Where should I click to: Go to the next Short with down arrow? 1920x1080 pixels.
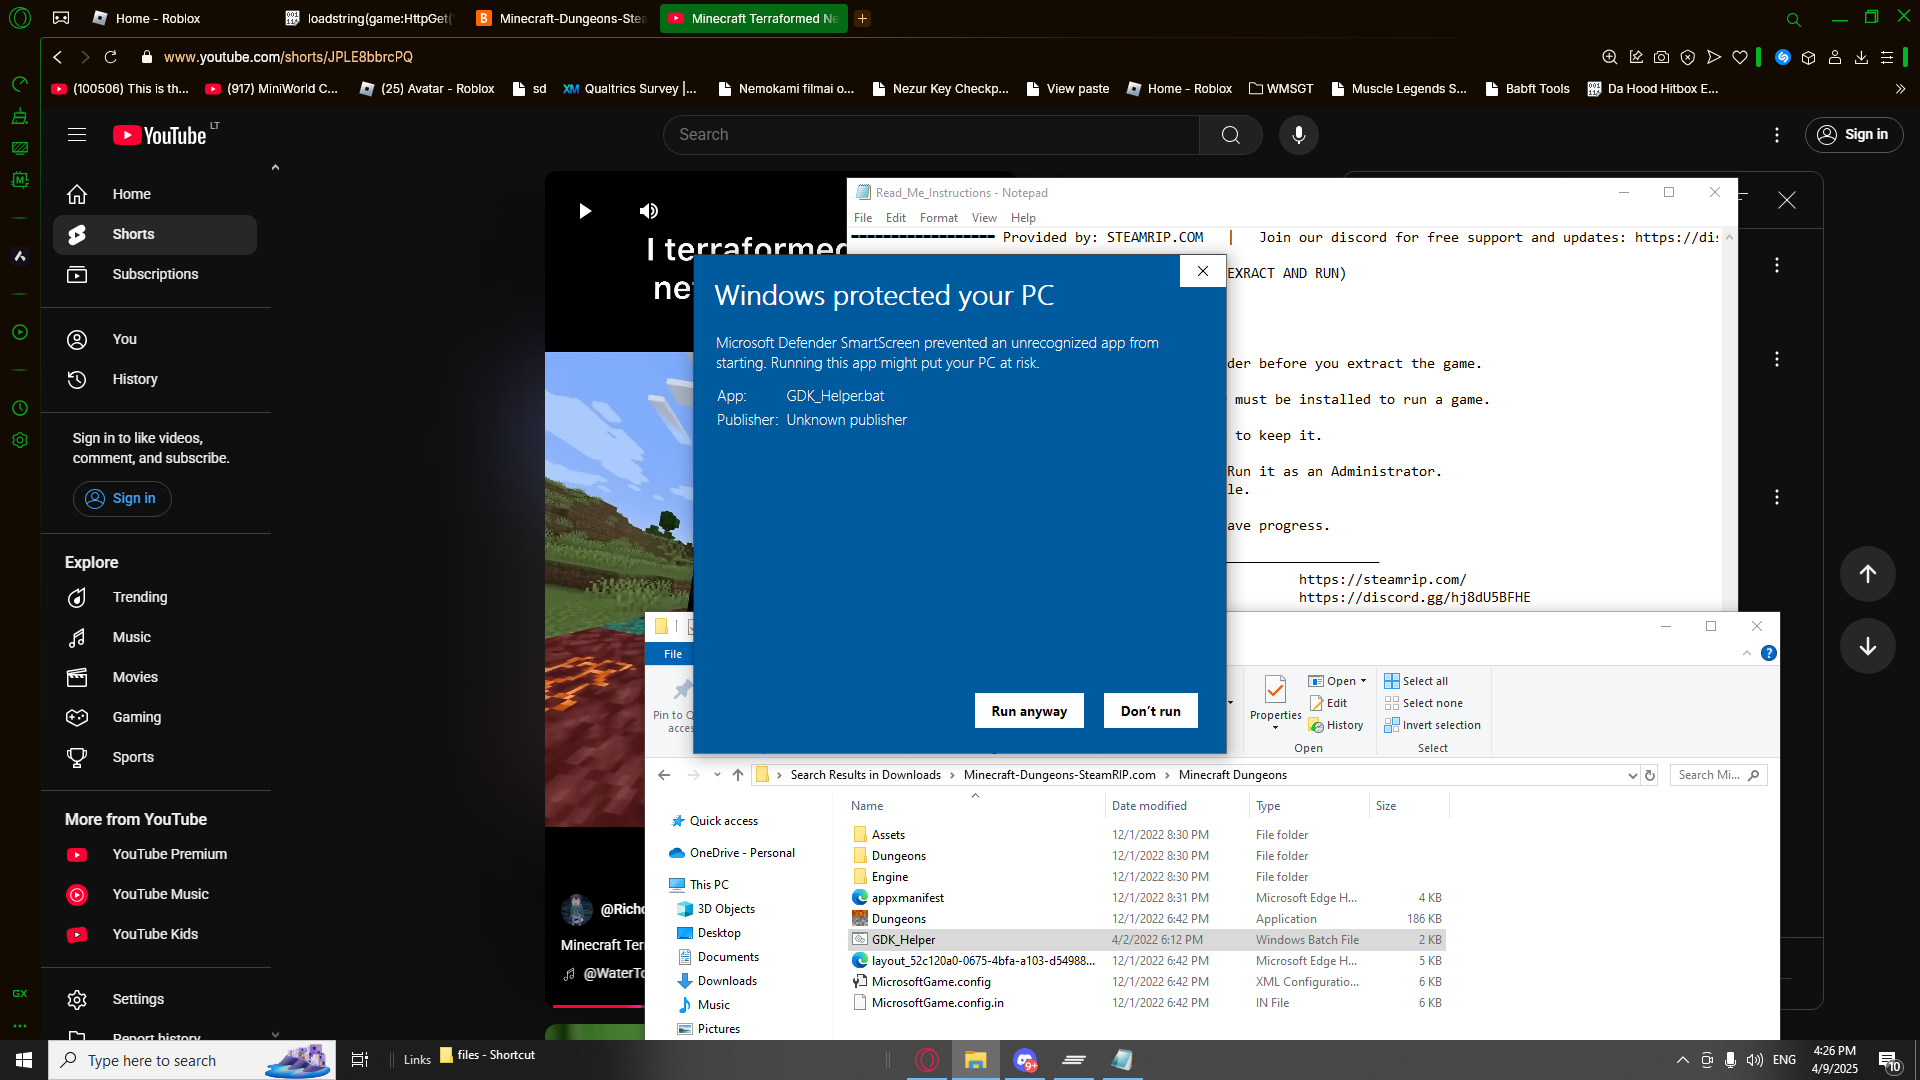(1867, 646)
